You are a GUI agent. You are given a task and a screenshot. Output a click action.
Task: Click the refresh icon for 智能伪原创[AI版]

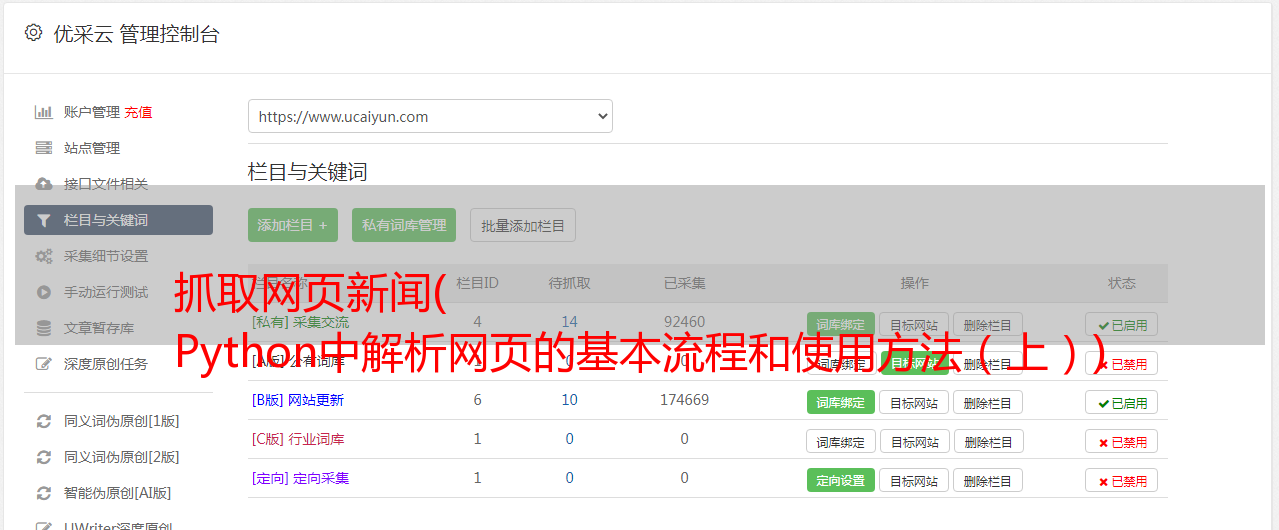44,493
